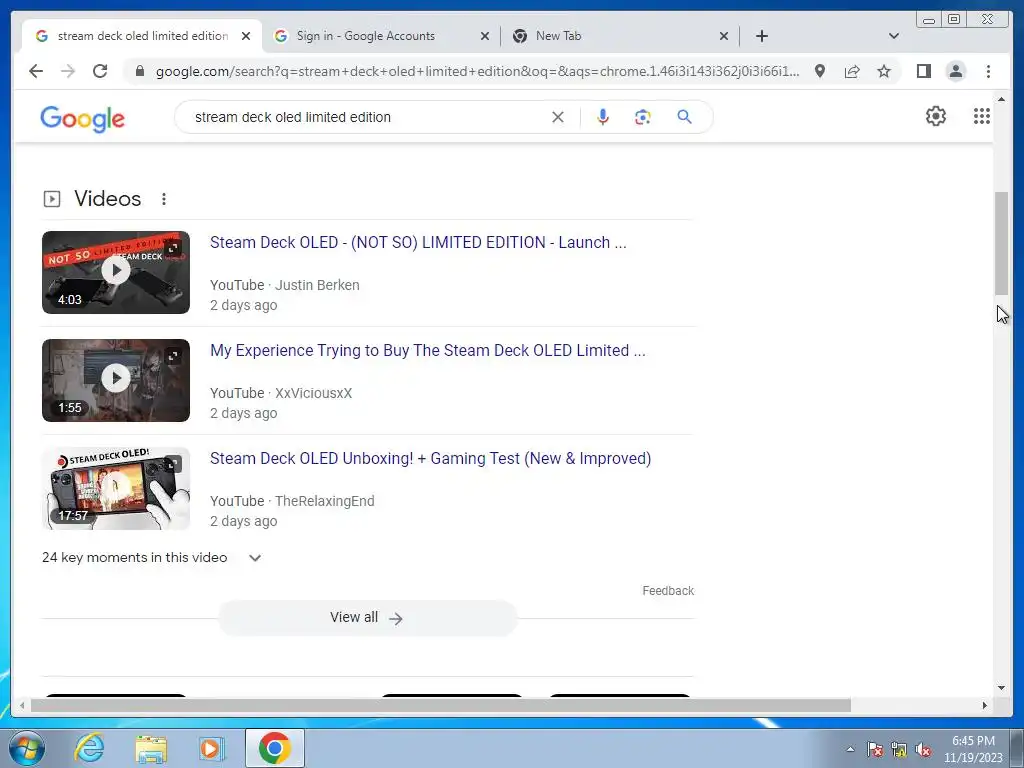This screenshot has height=768, width=1024.
Task: Click the Videos section heading
Action: 108,199
